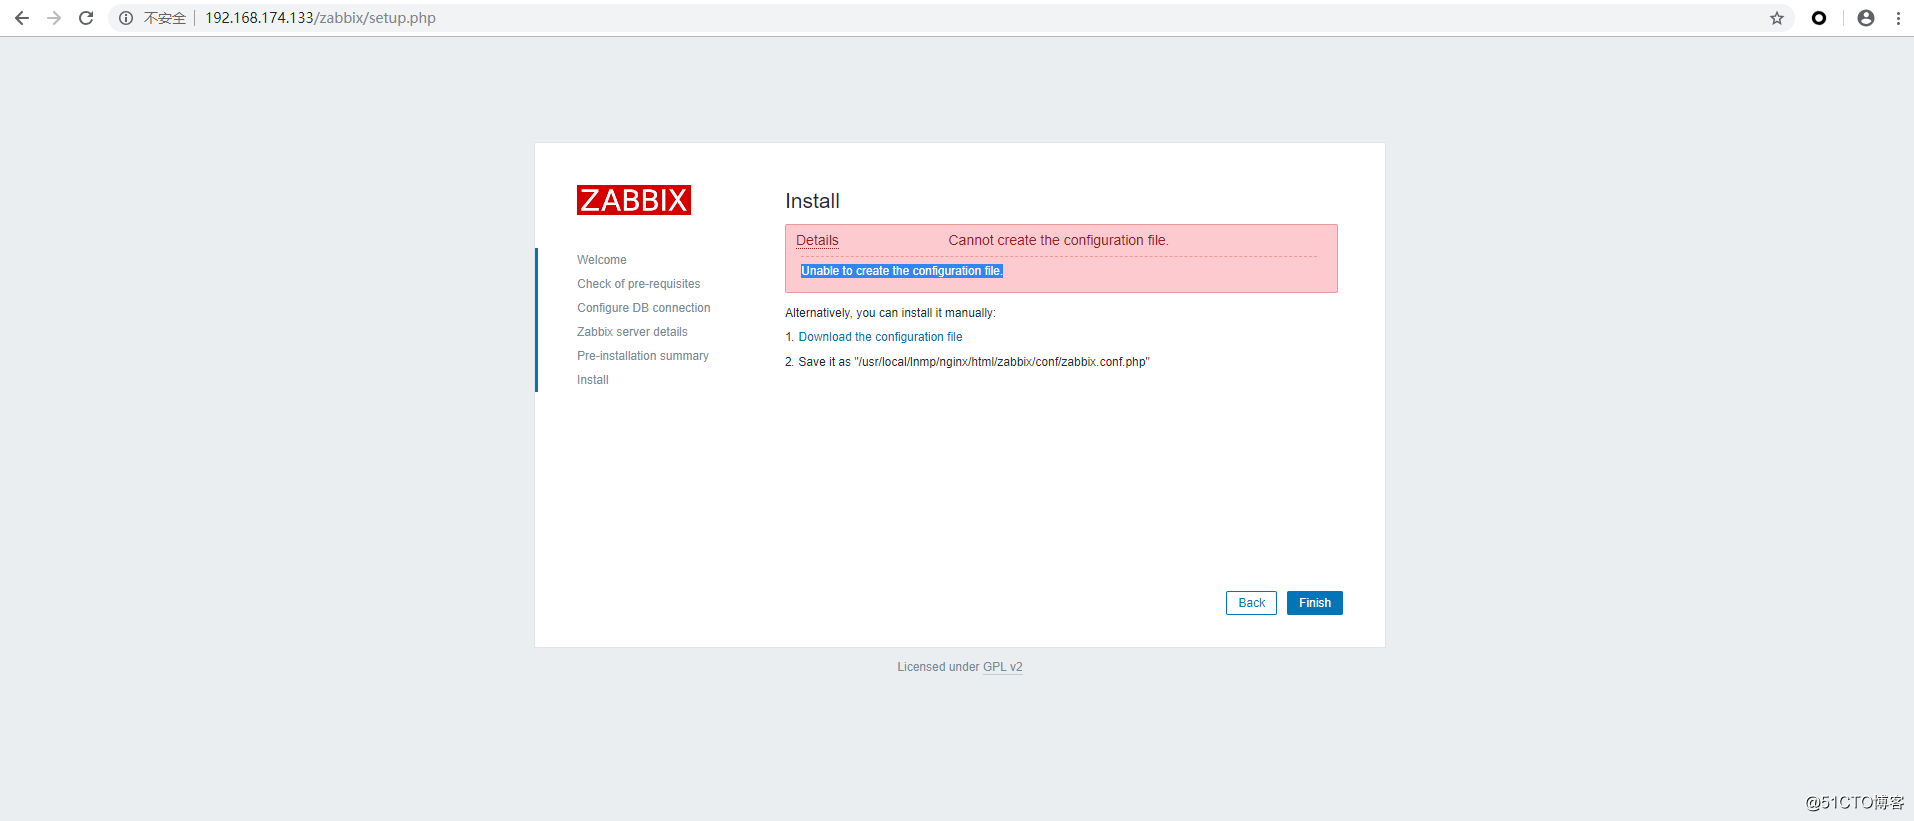This screenshot has height=821, width=1914.
Task: Click the Back button
Action: (x=1251, y=603)
